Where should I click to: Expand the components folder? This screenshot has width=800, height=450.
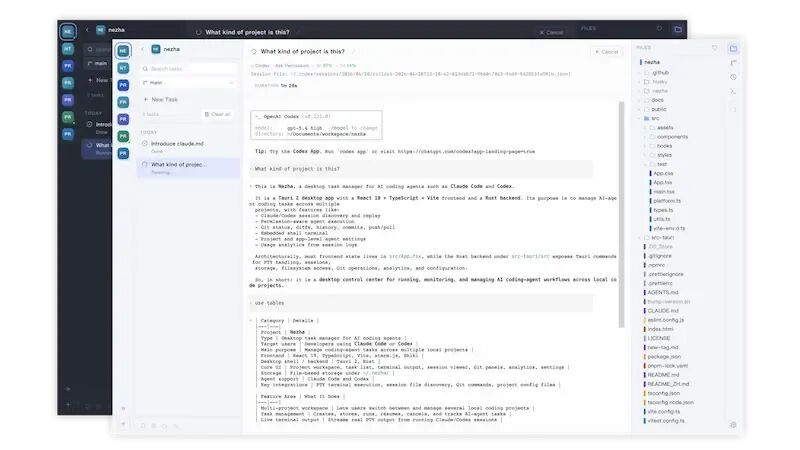[668, 137]
